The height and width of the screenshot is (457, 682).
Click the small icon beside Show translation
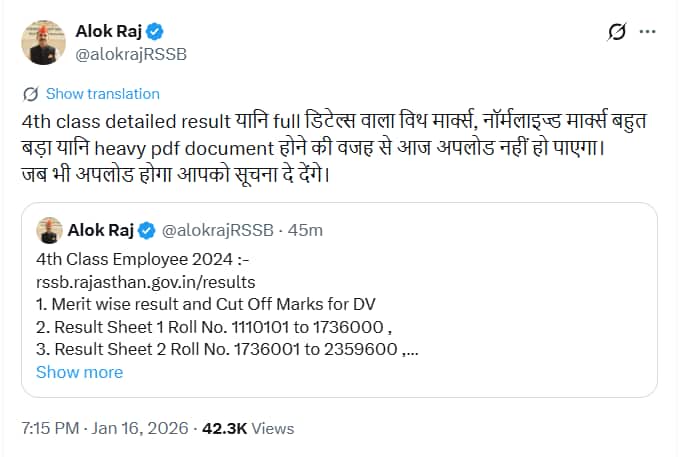click(30, 94)
